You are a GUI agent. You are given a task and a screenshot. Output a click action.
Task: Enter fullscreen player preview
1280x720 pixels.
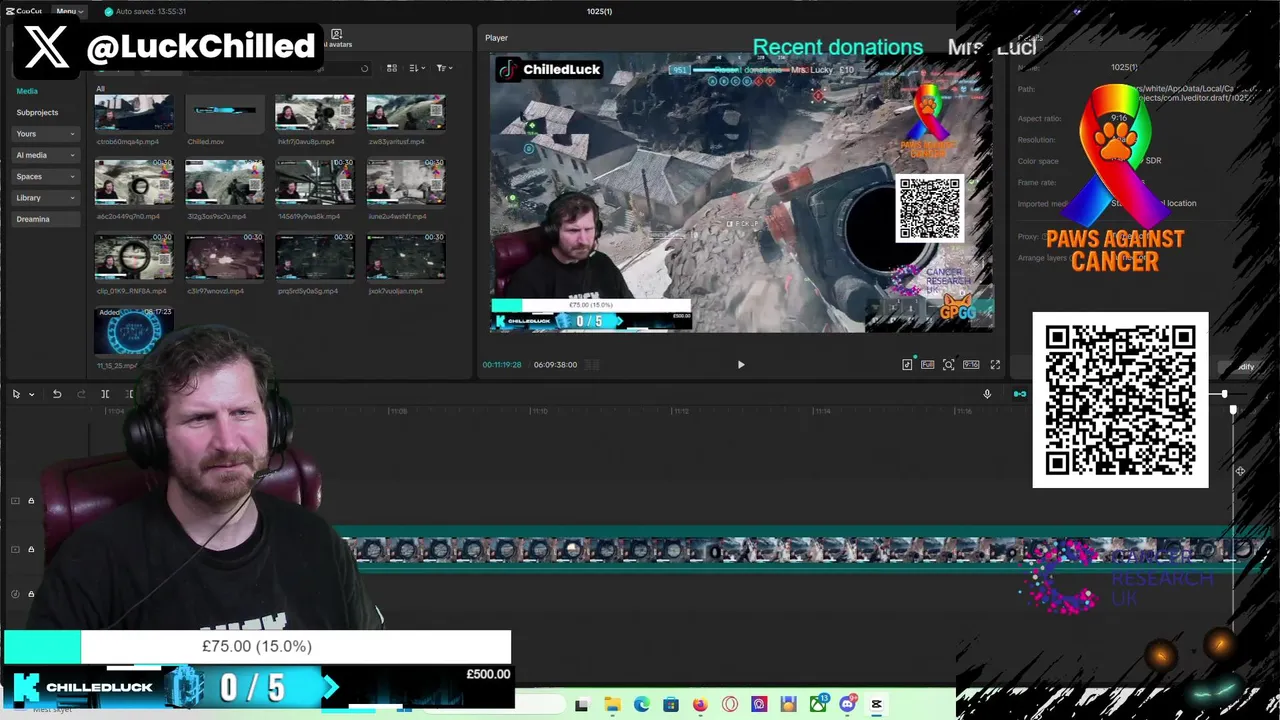click(995, 365)
